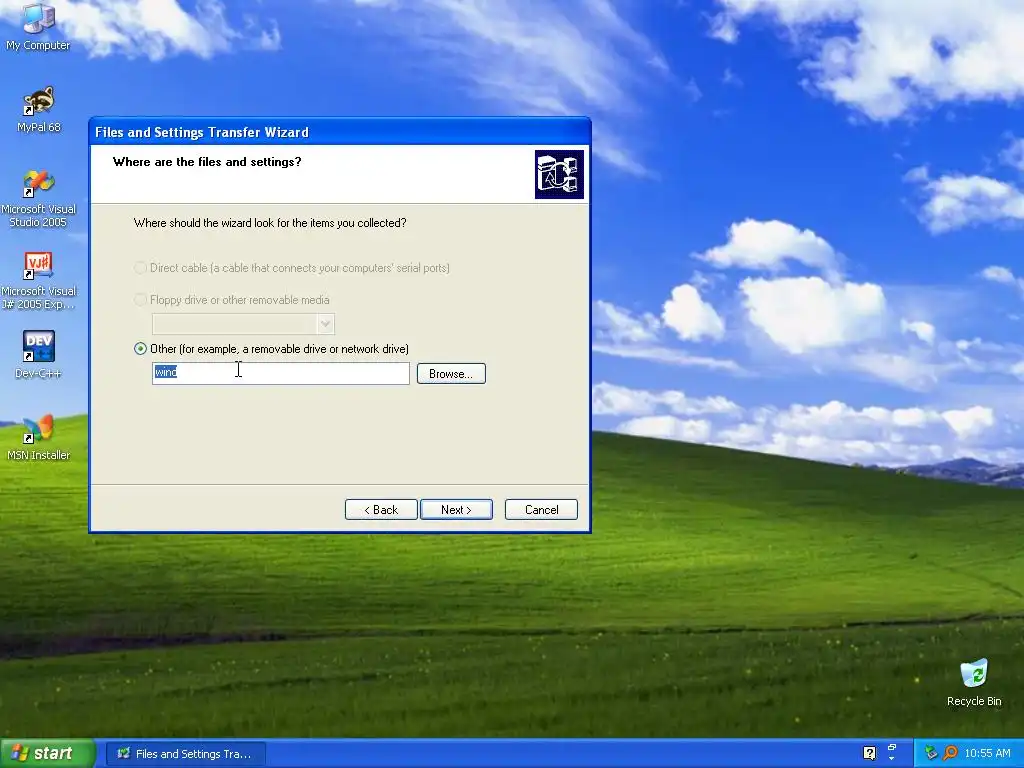Open the Windows Start menu
1024x768 pixels.
click(x=47, y=753)
